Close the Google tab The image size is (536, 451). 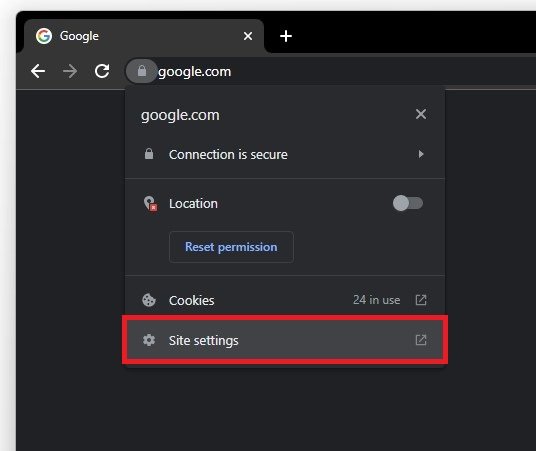point(248,36)
